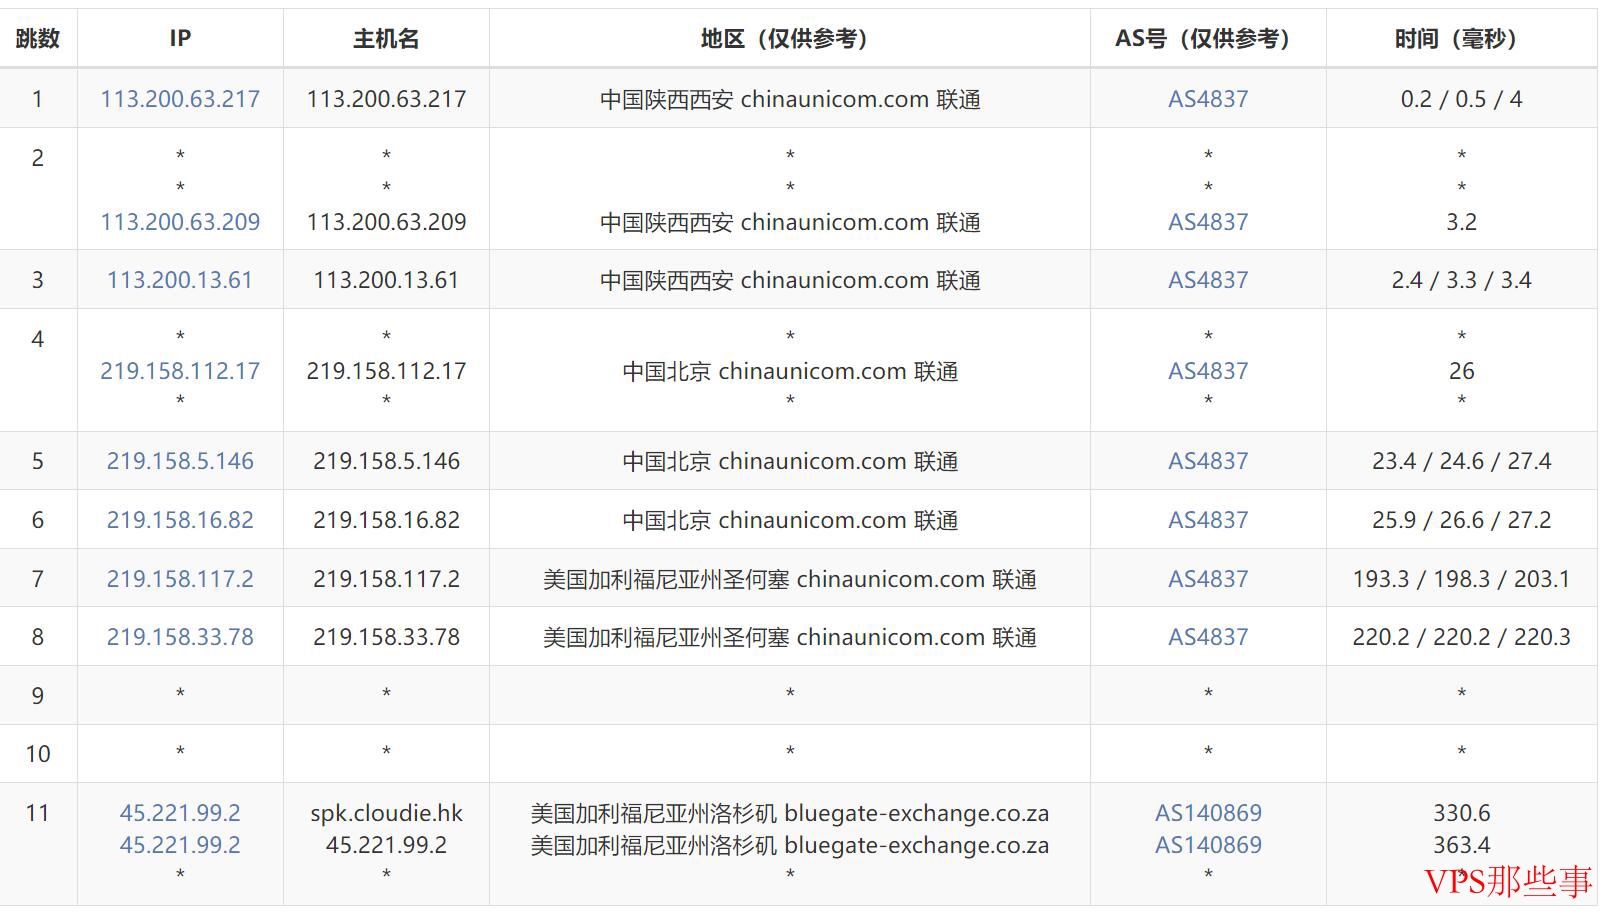Select the 主机名 column header
This screenshot has height=914, width=1604.
tap(386, 38)
